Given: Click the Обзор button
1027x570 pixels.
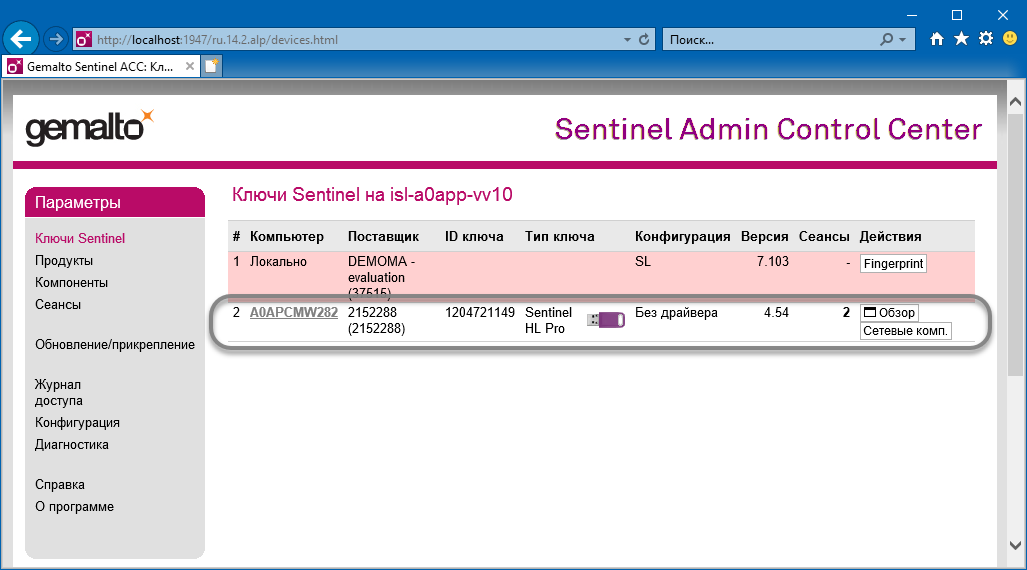Looking at the screenshot, I should click(x=889, y=313).
